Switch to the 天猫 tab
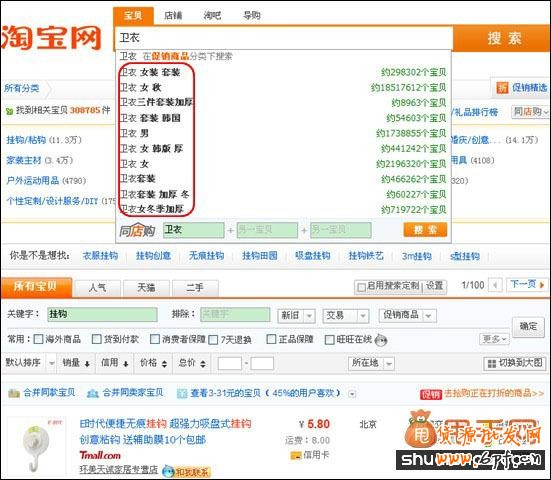The width and height of the screenshot is (551, 480). pos(146,288)
